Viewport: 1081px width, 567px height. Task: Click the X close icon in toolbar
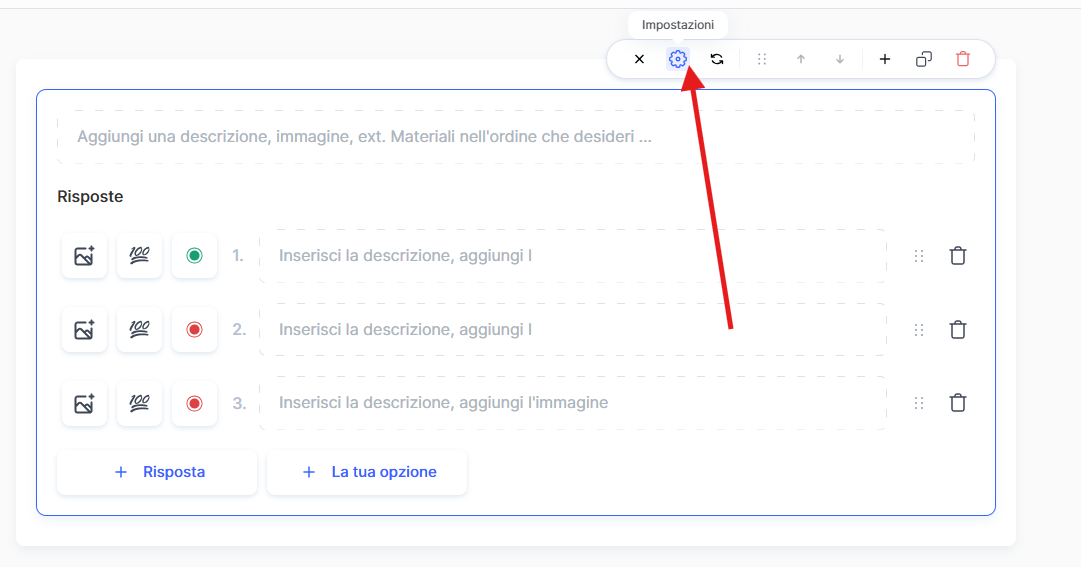[639, 59]
